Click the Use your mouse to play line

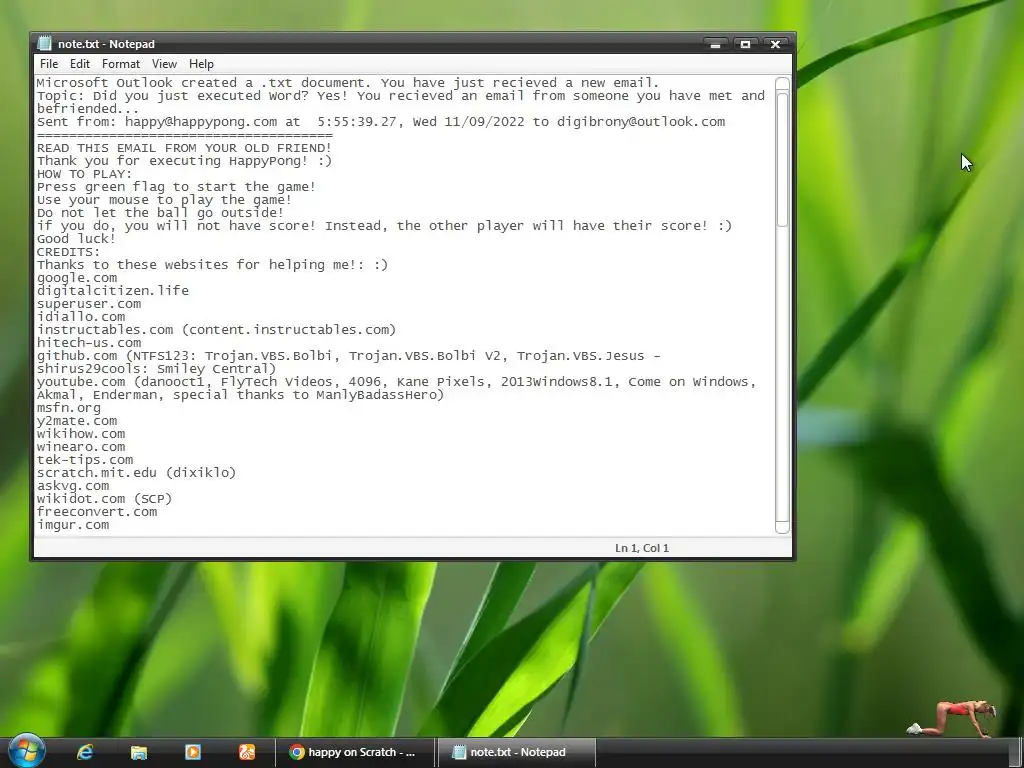click(x=164, y=200)
